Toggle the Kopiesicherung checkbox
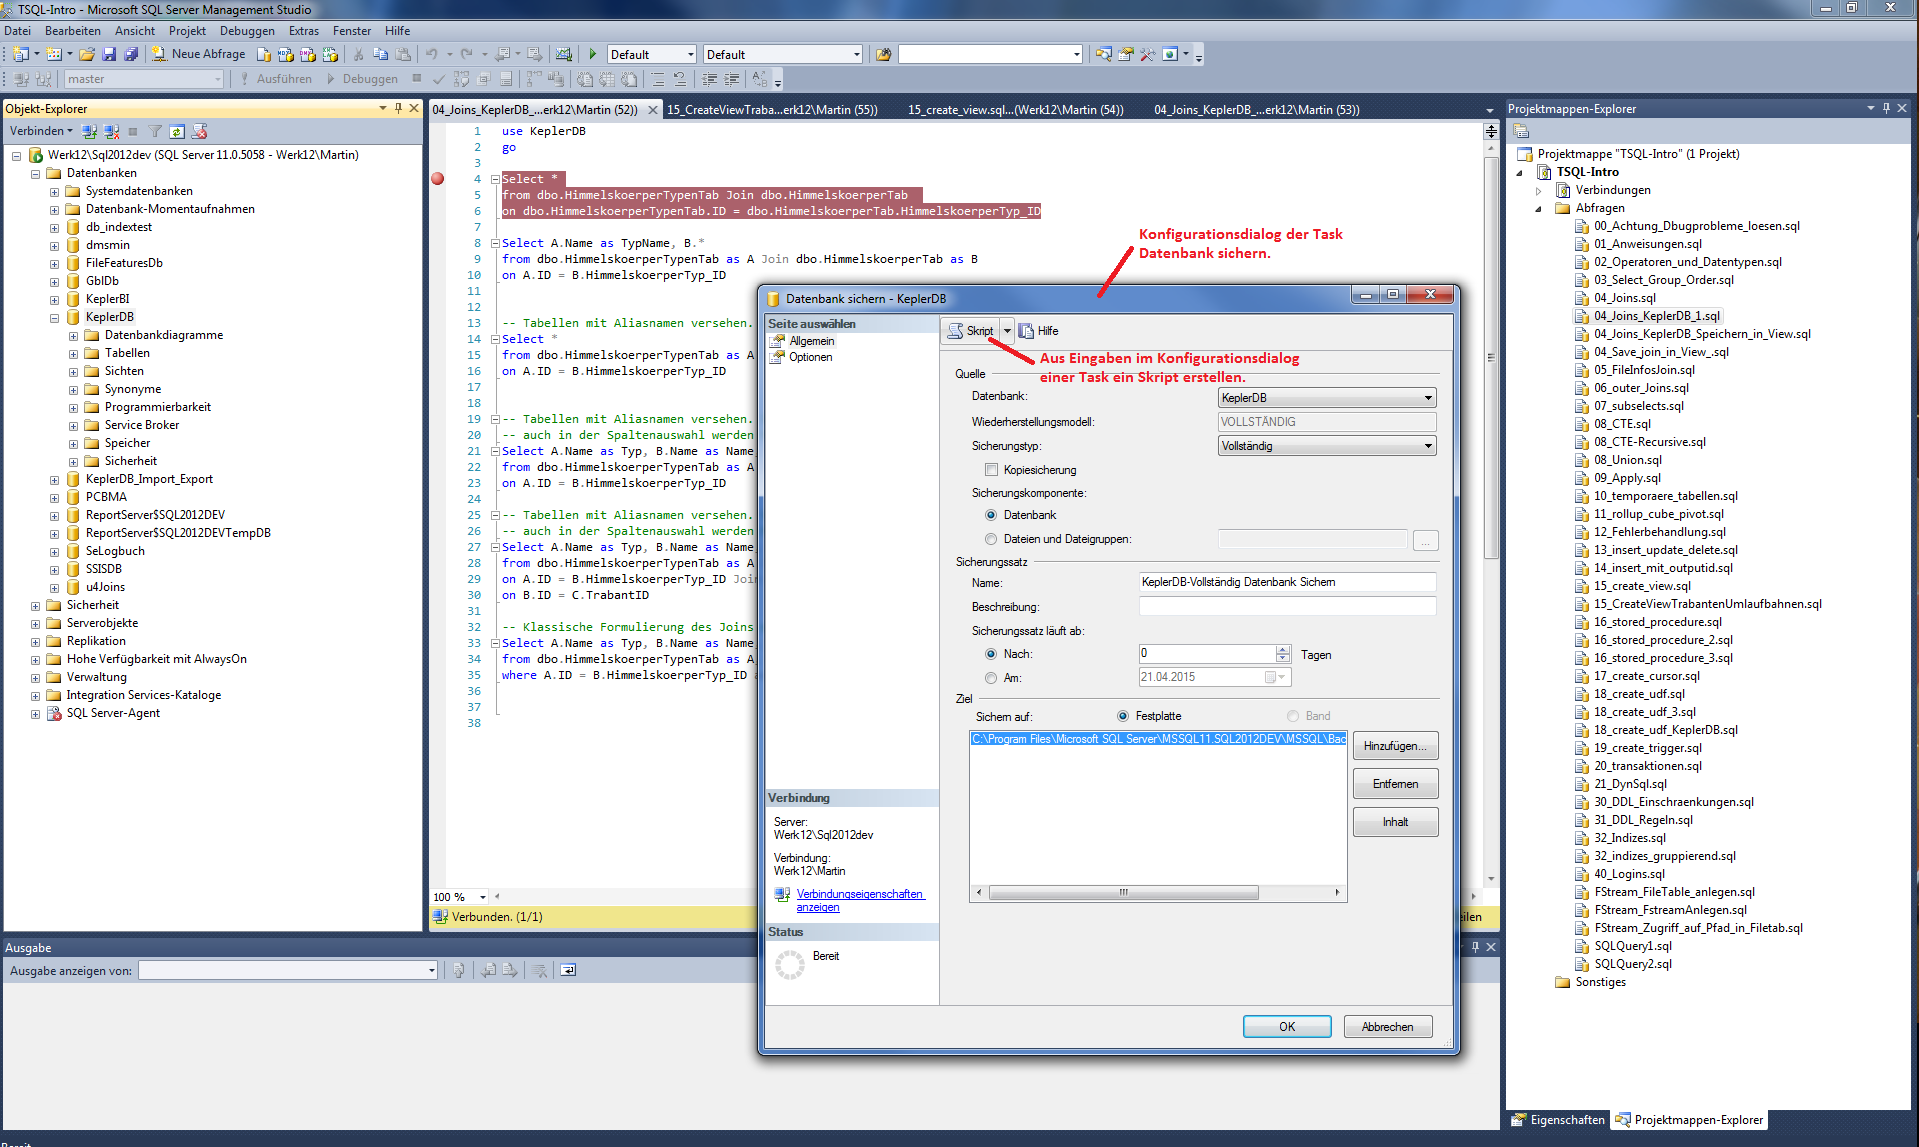Viewport: 1919px width, 1147px height. [991, 470]
